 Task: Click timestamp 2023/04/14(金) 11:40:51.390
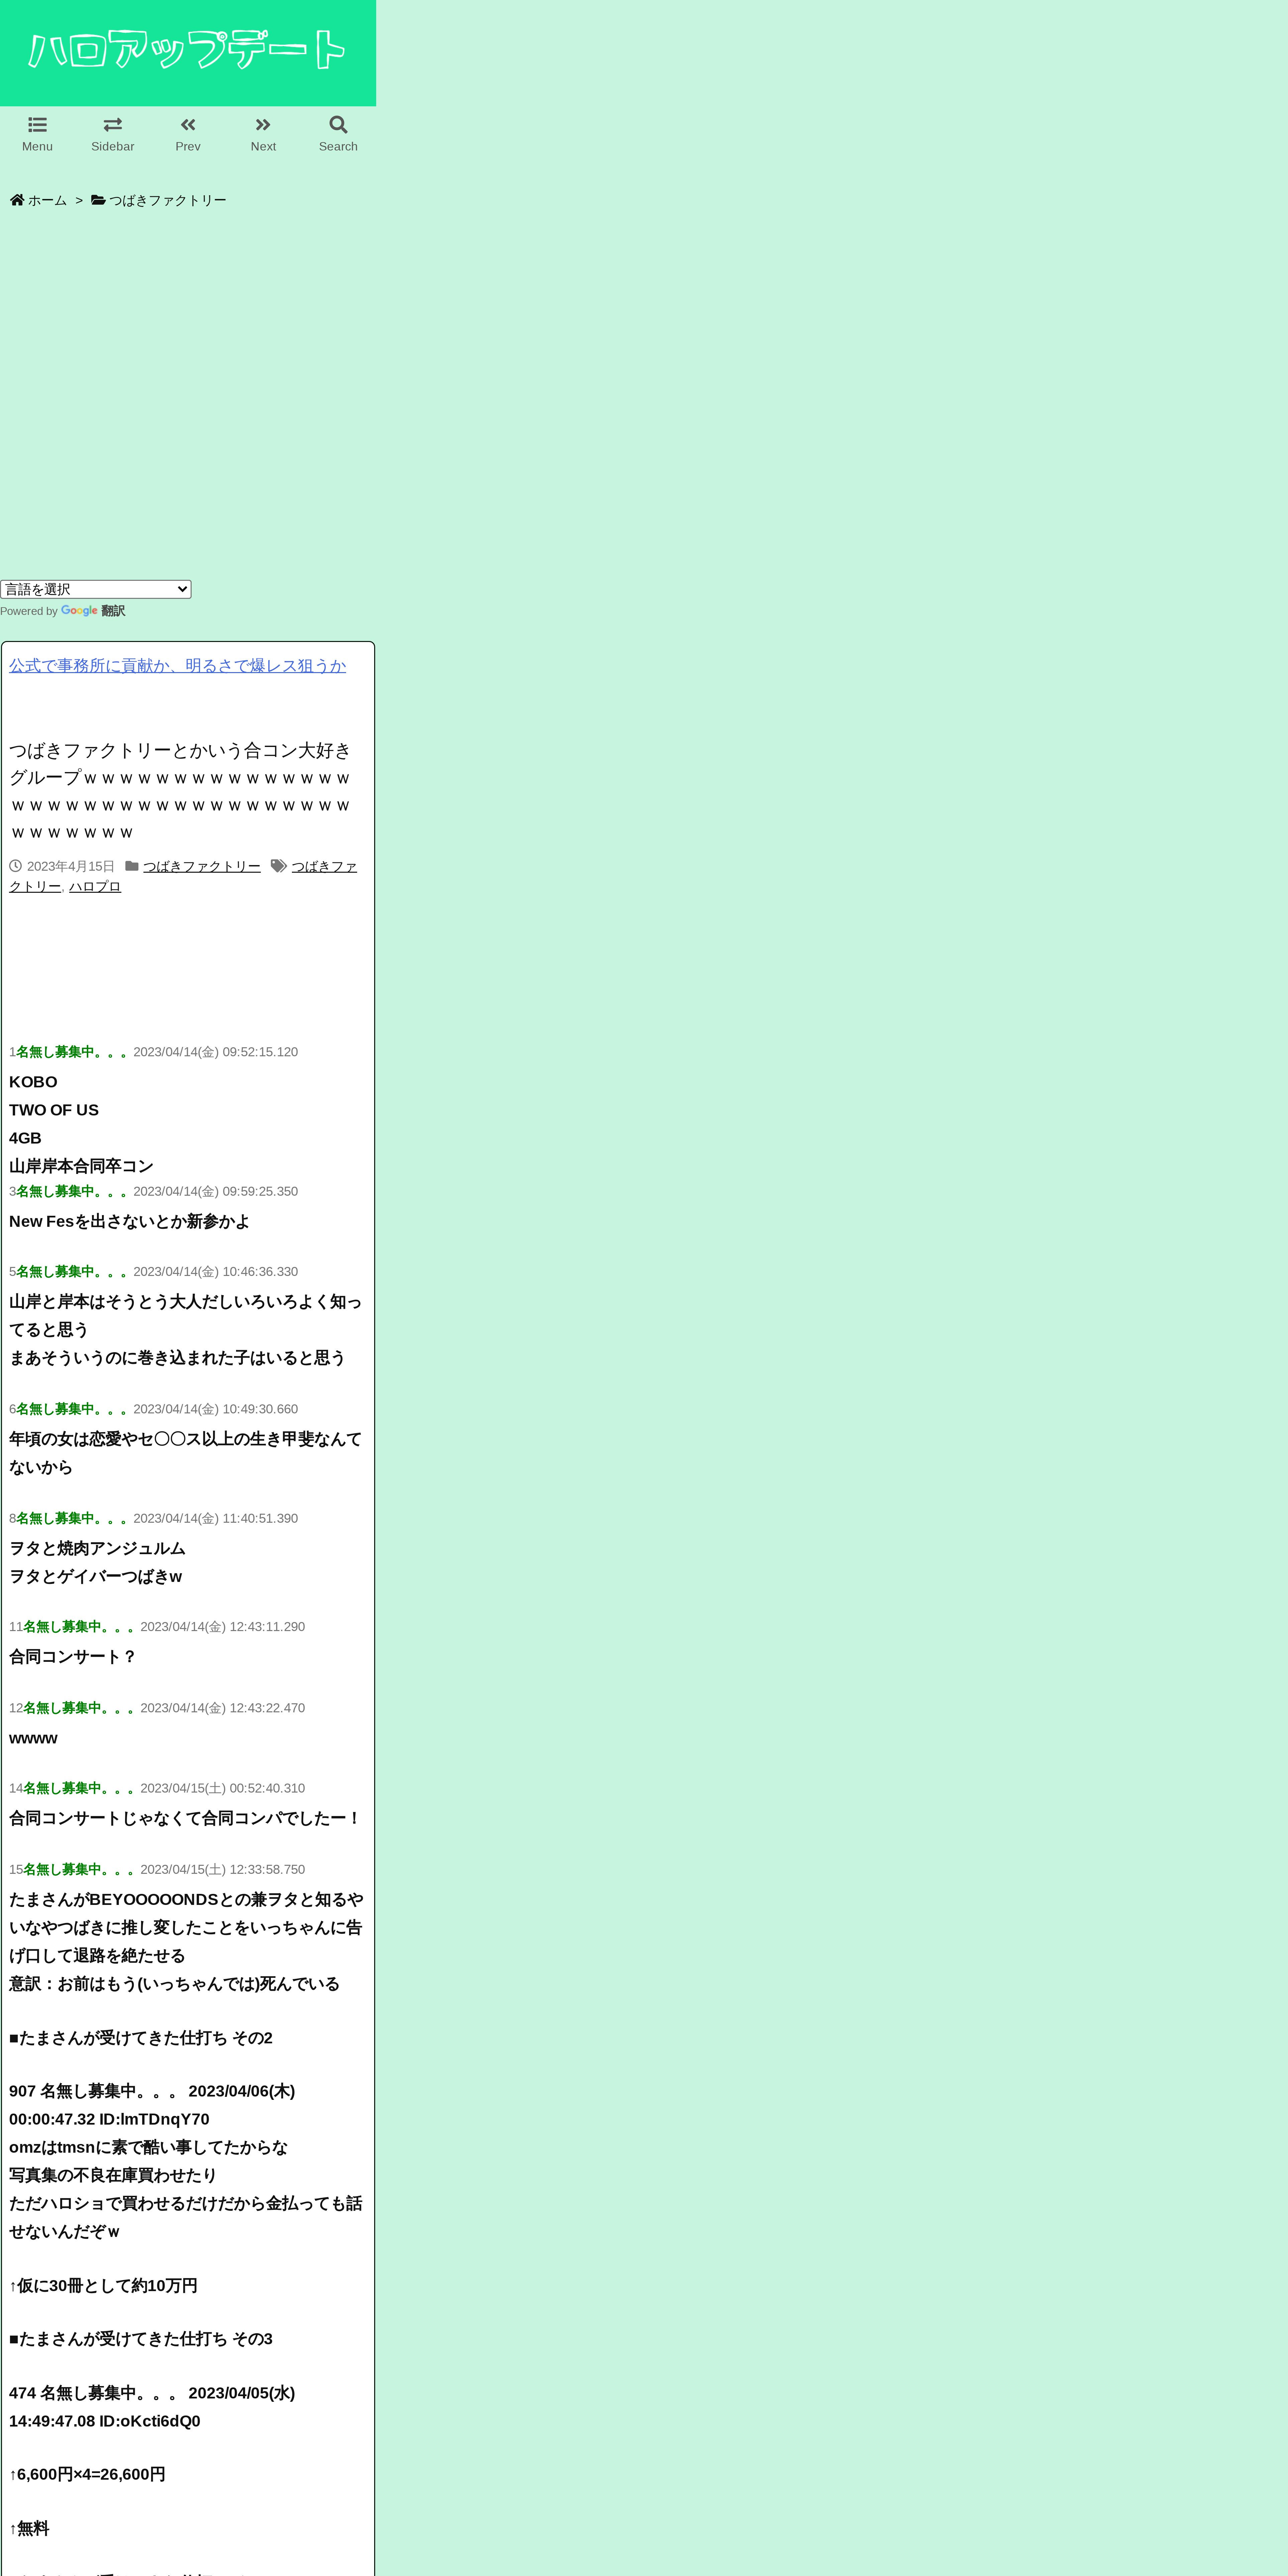click(216, 1518)
